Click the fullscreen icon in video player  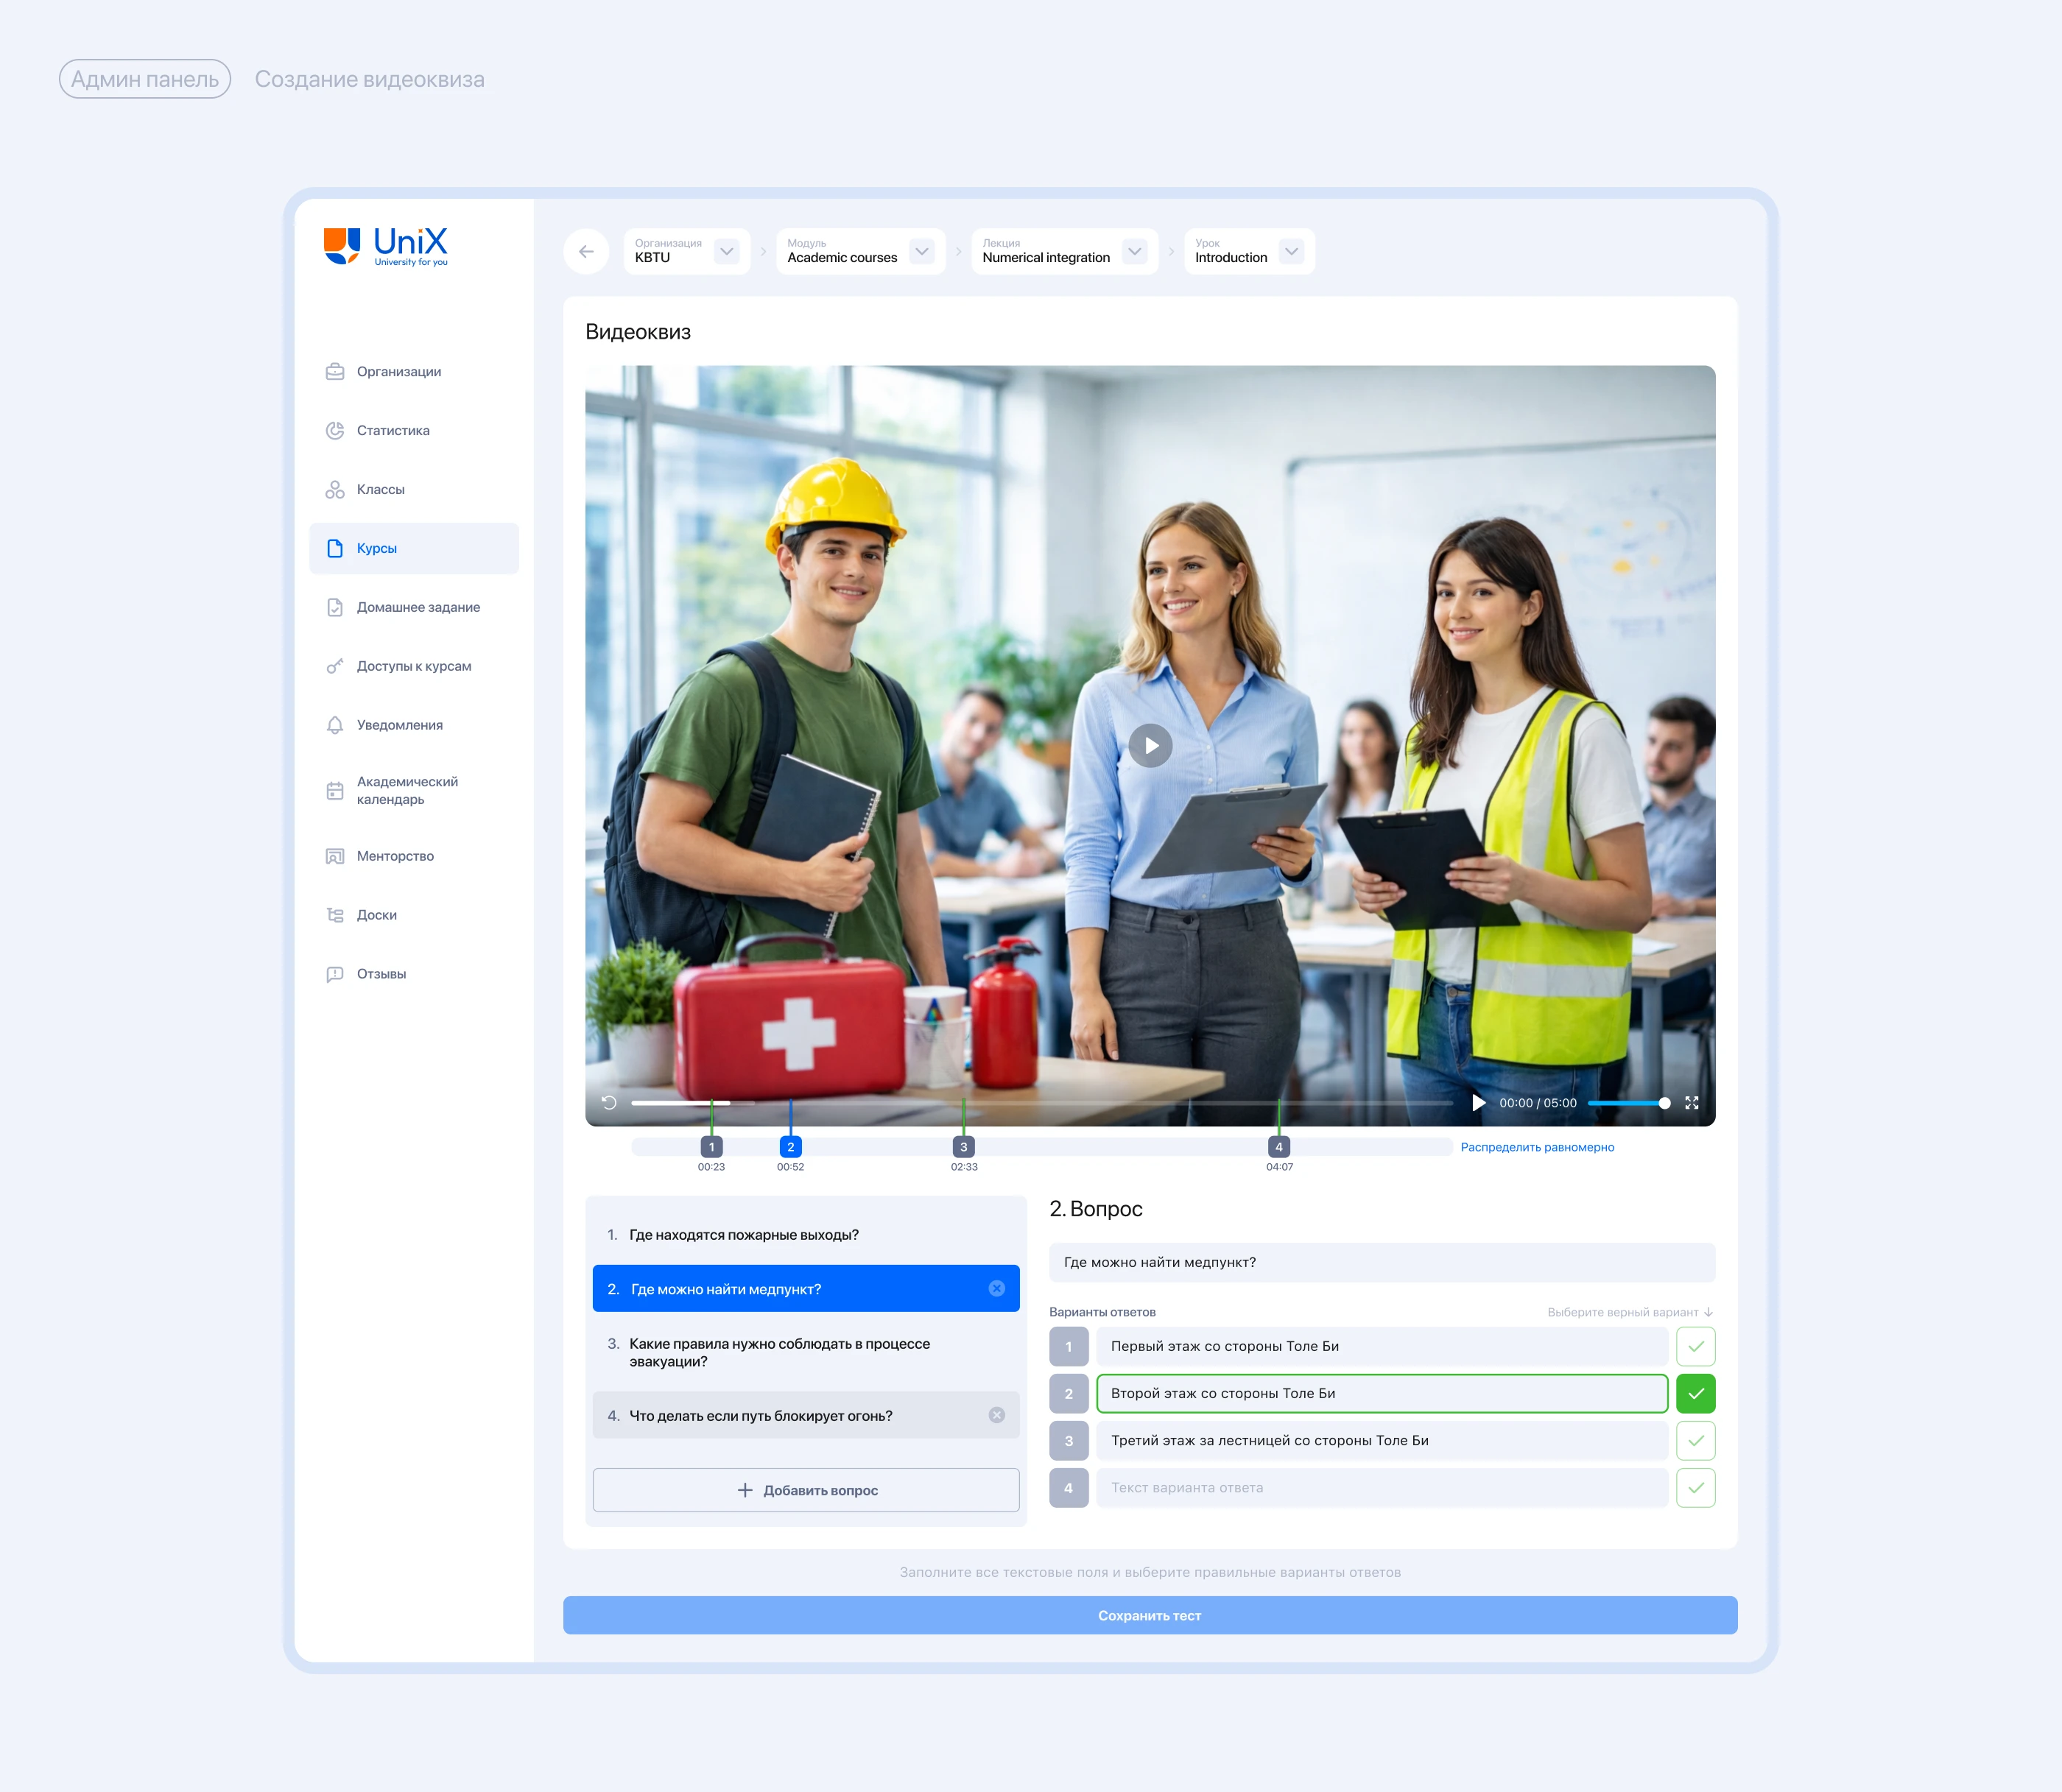[1692, 1103]
